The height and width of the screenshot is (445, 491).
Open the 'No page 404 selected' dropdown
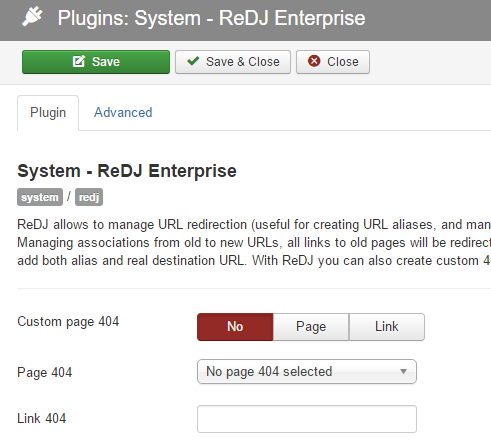point(307,371)
